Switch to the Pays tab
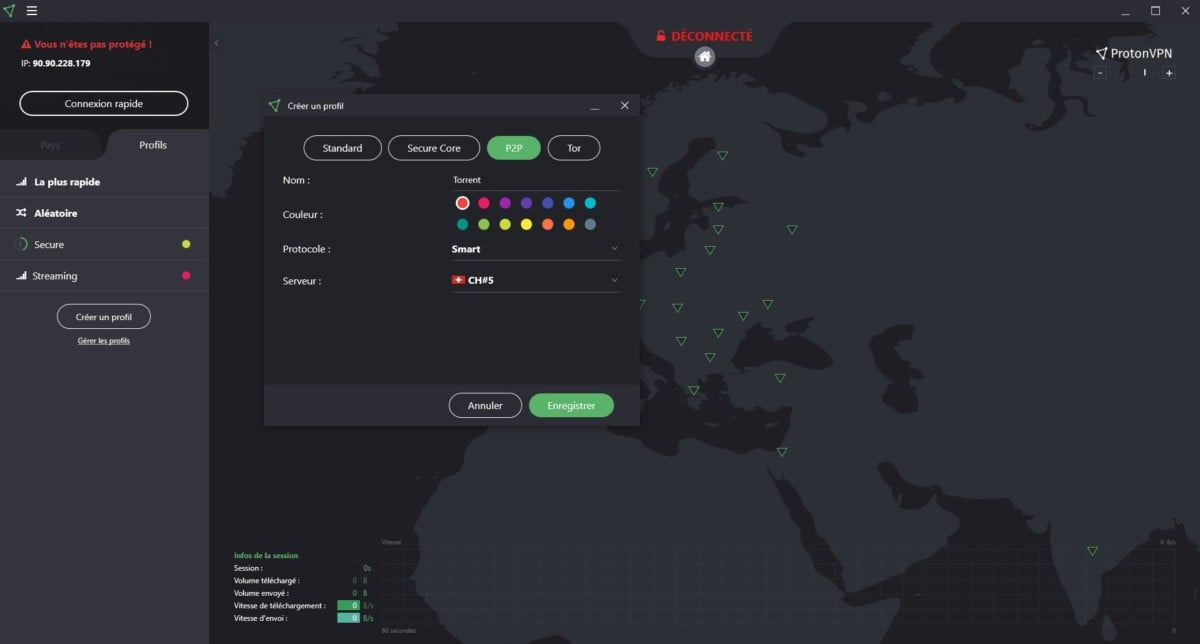The width and height of the screenshot is (1200, 644). coord(50,145)
